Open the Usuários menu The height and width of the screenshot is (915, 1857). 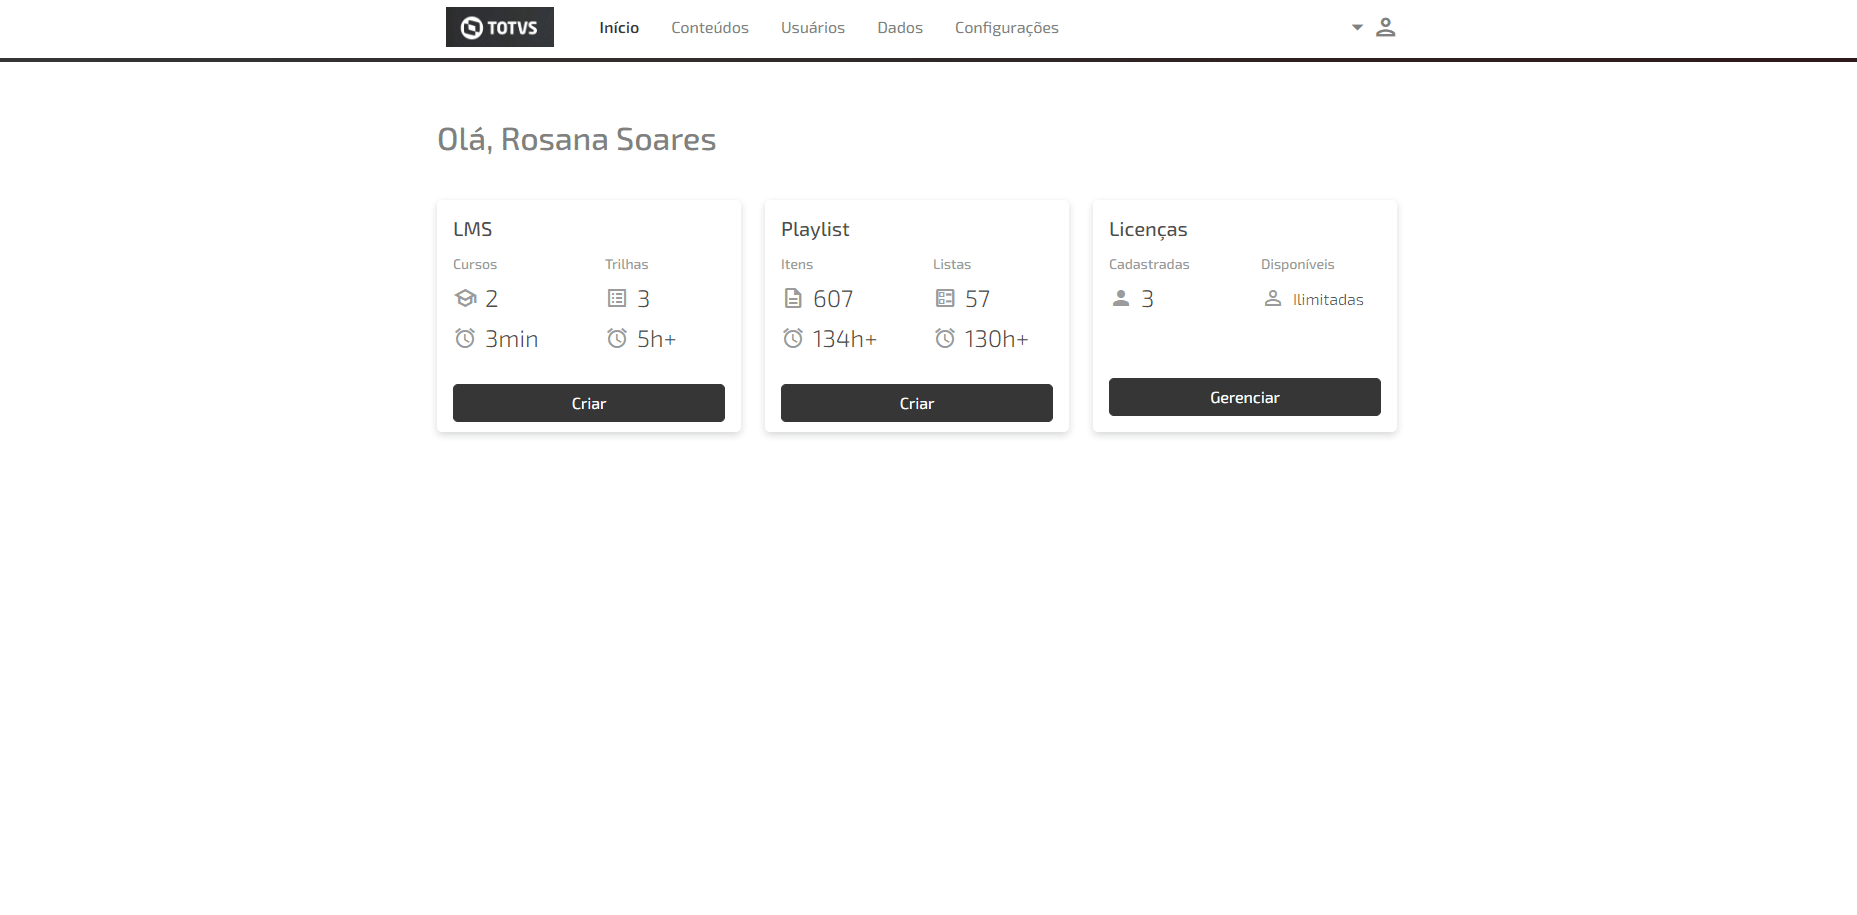(x=813, y=28)
